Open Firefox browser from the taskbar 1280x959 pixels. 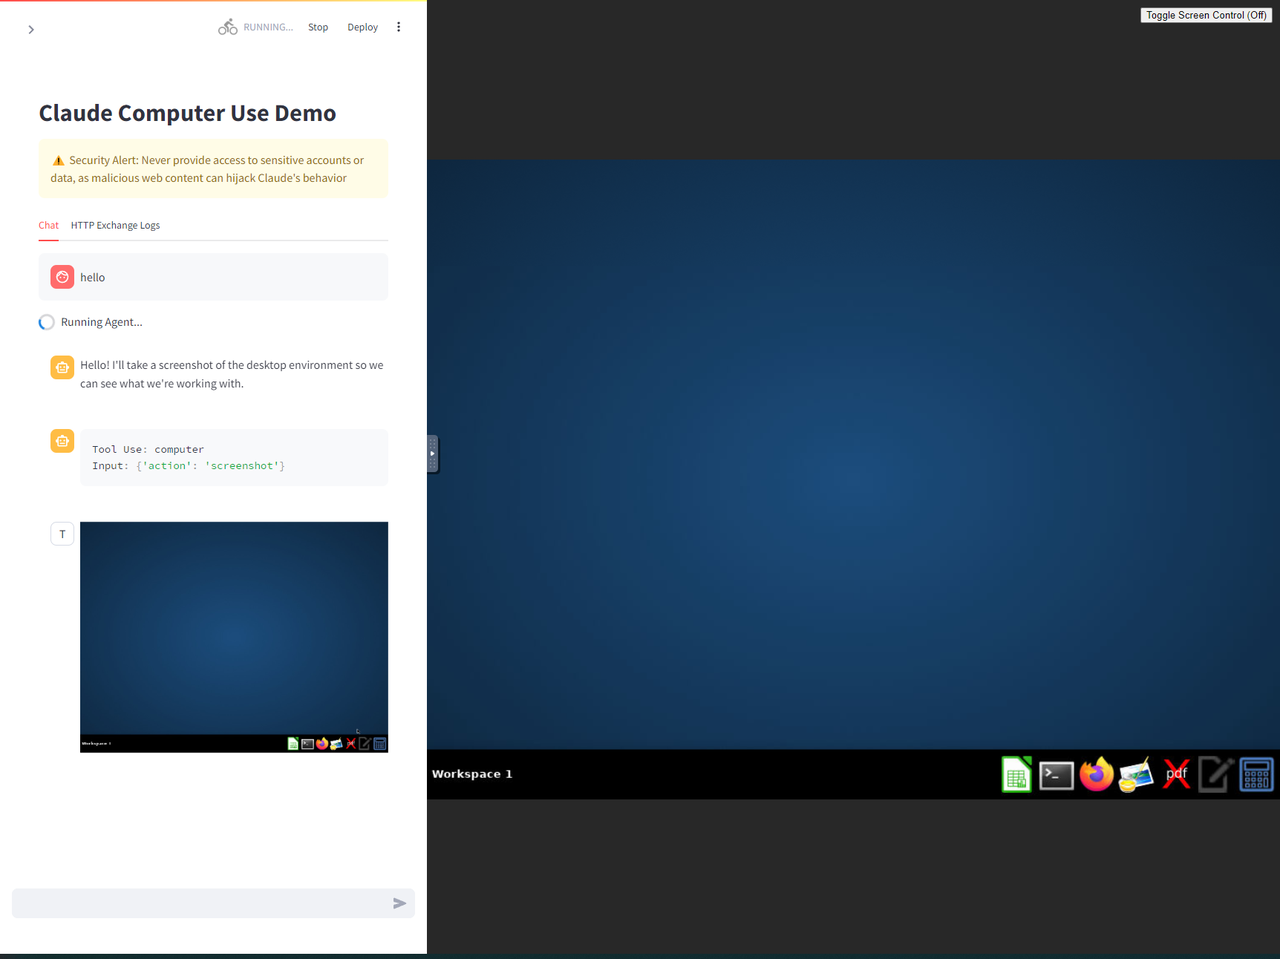(1096, 774)
